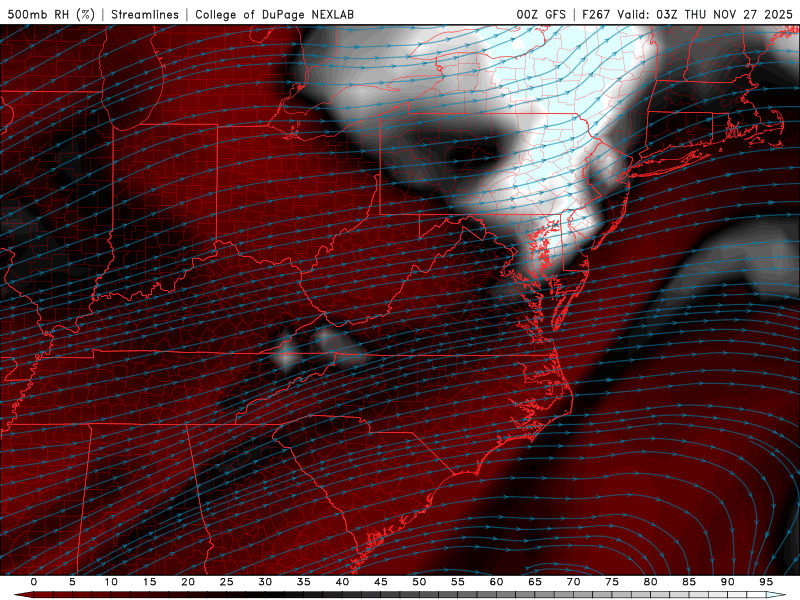This screenshot has height=600, width=800.
Task: Click the '500mb RH (%)' title text
Action: coord(51,14)
